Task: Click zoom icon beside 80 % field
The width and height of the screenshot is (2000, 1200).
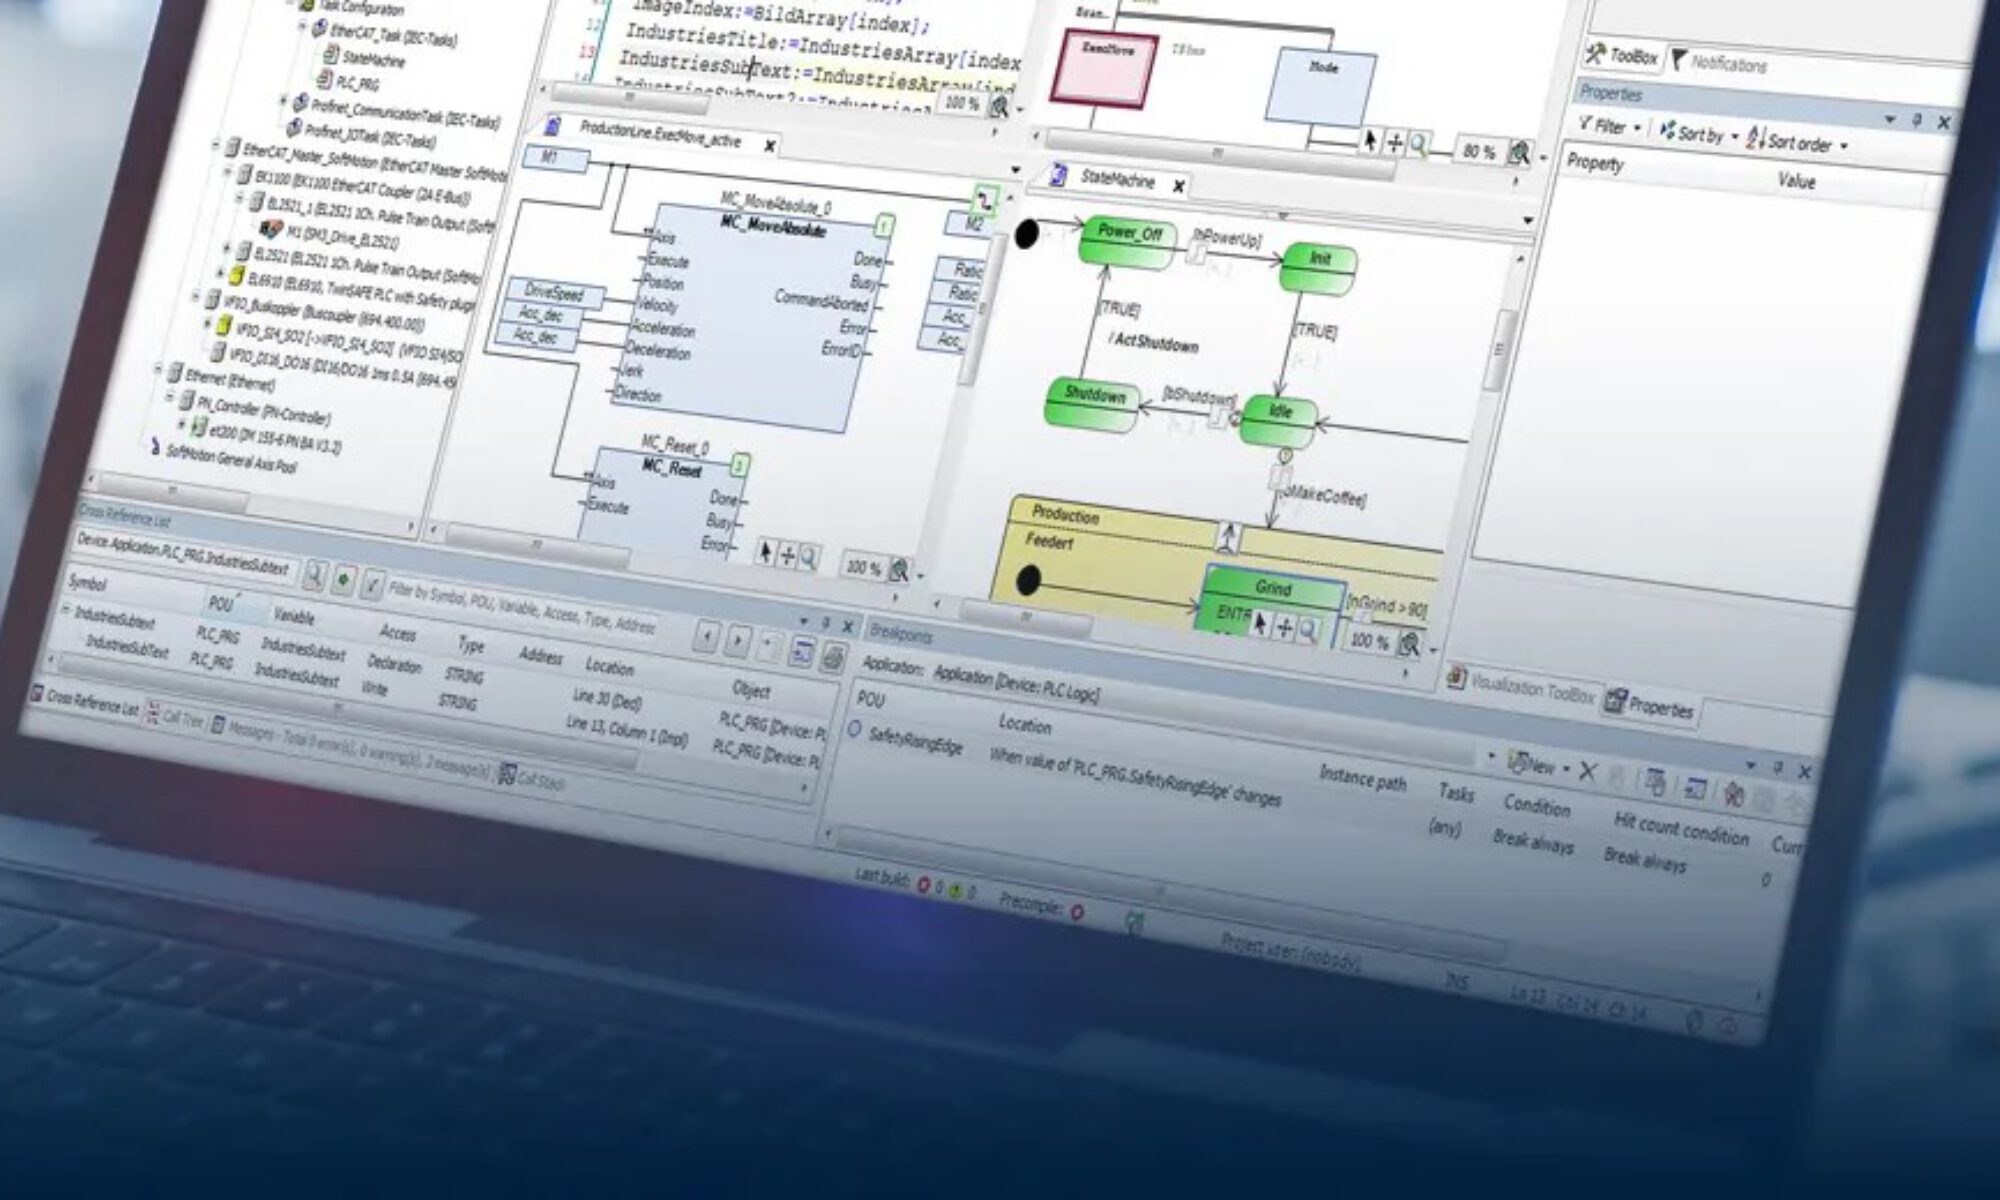Action: coord(1521,153)
